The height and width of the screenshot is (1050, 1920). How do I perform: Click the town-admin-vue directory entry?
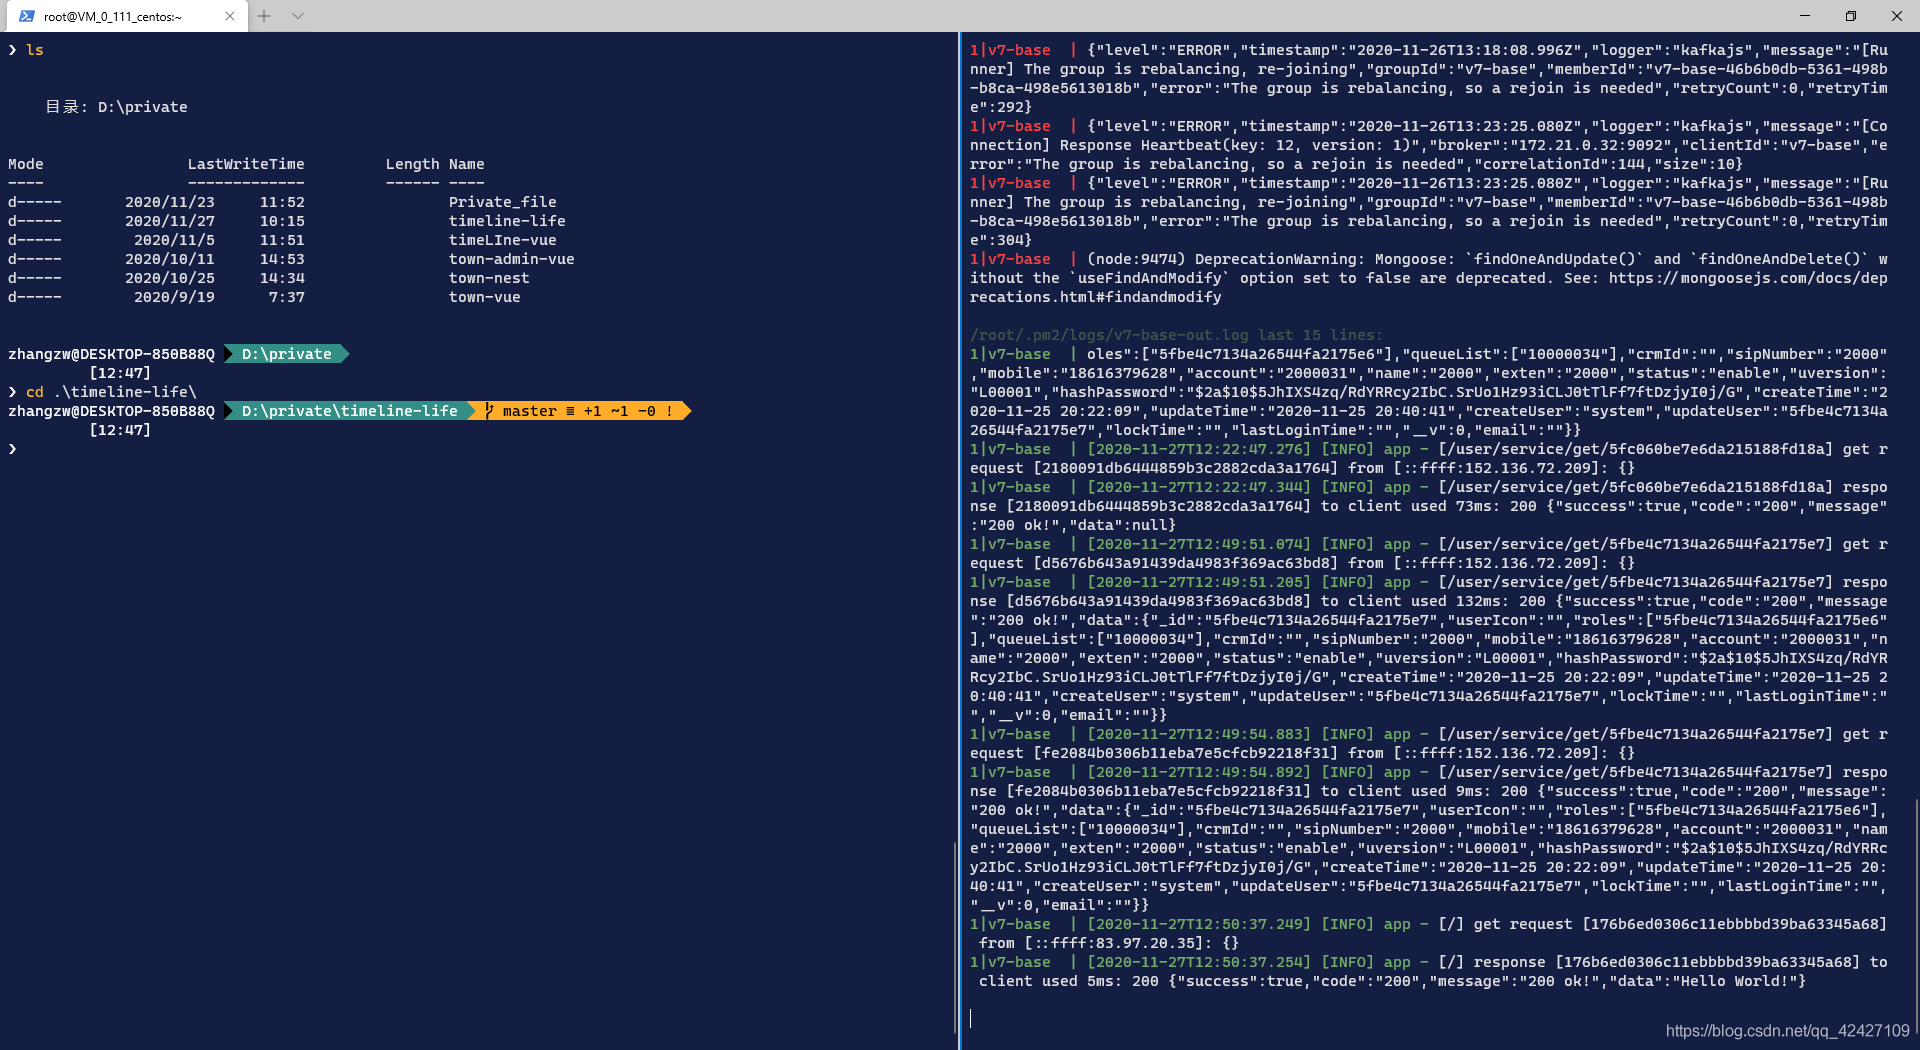tap(511, 259)
